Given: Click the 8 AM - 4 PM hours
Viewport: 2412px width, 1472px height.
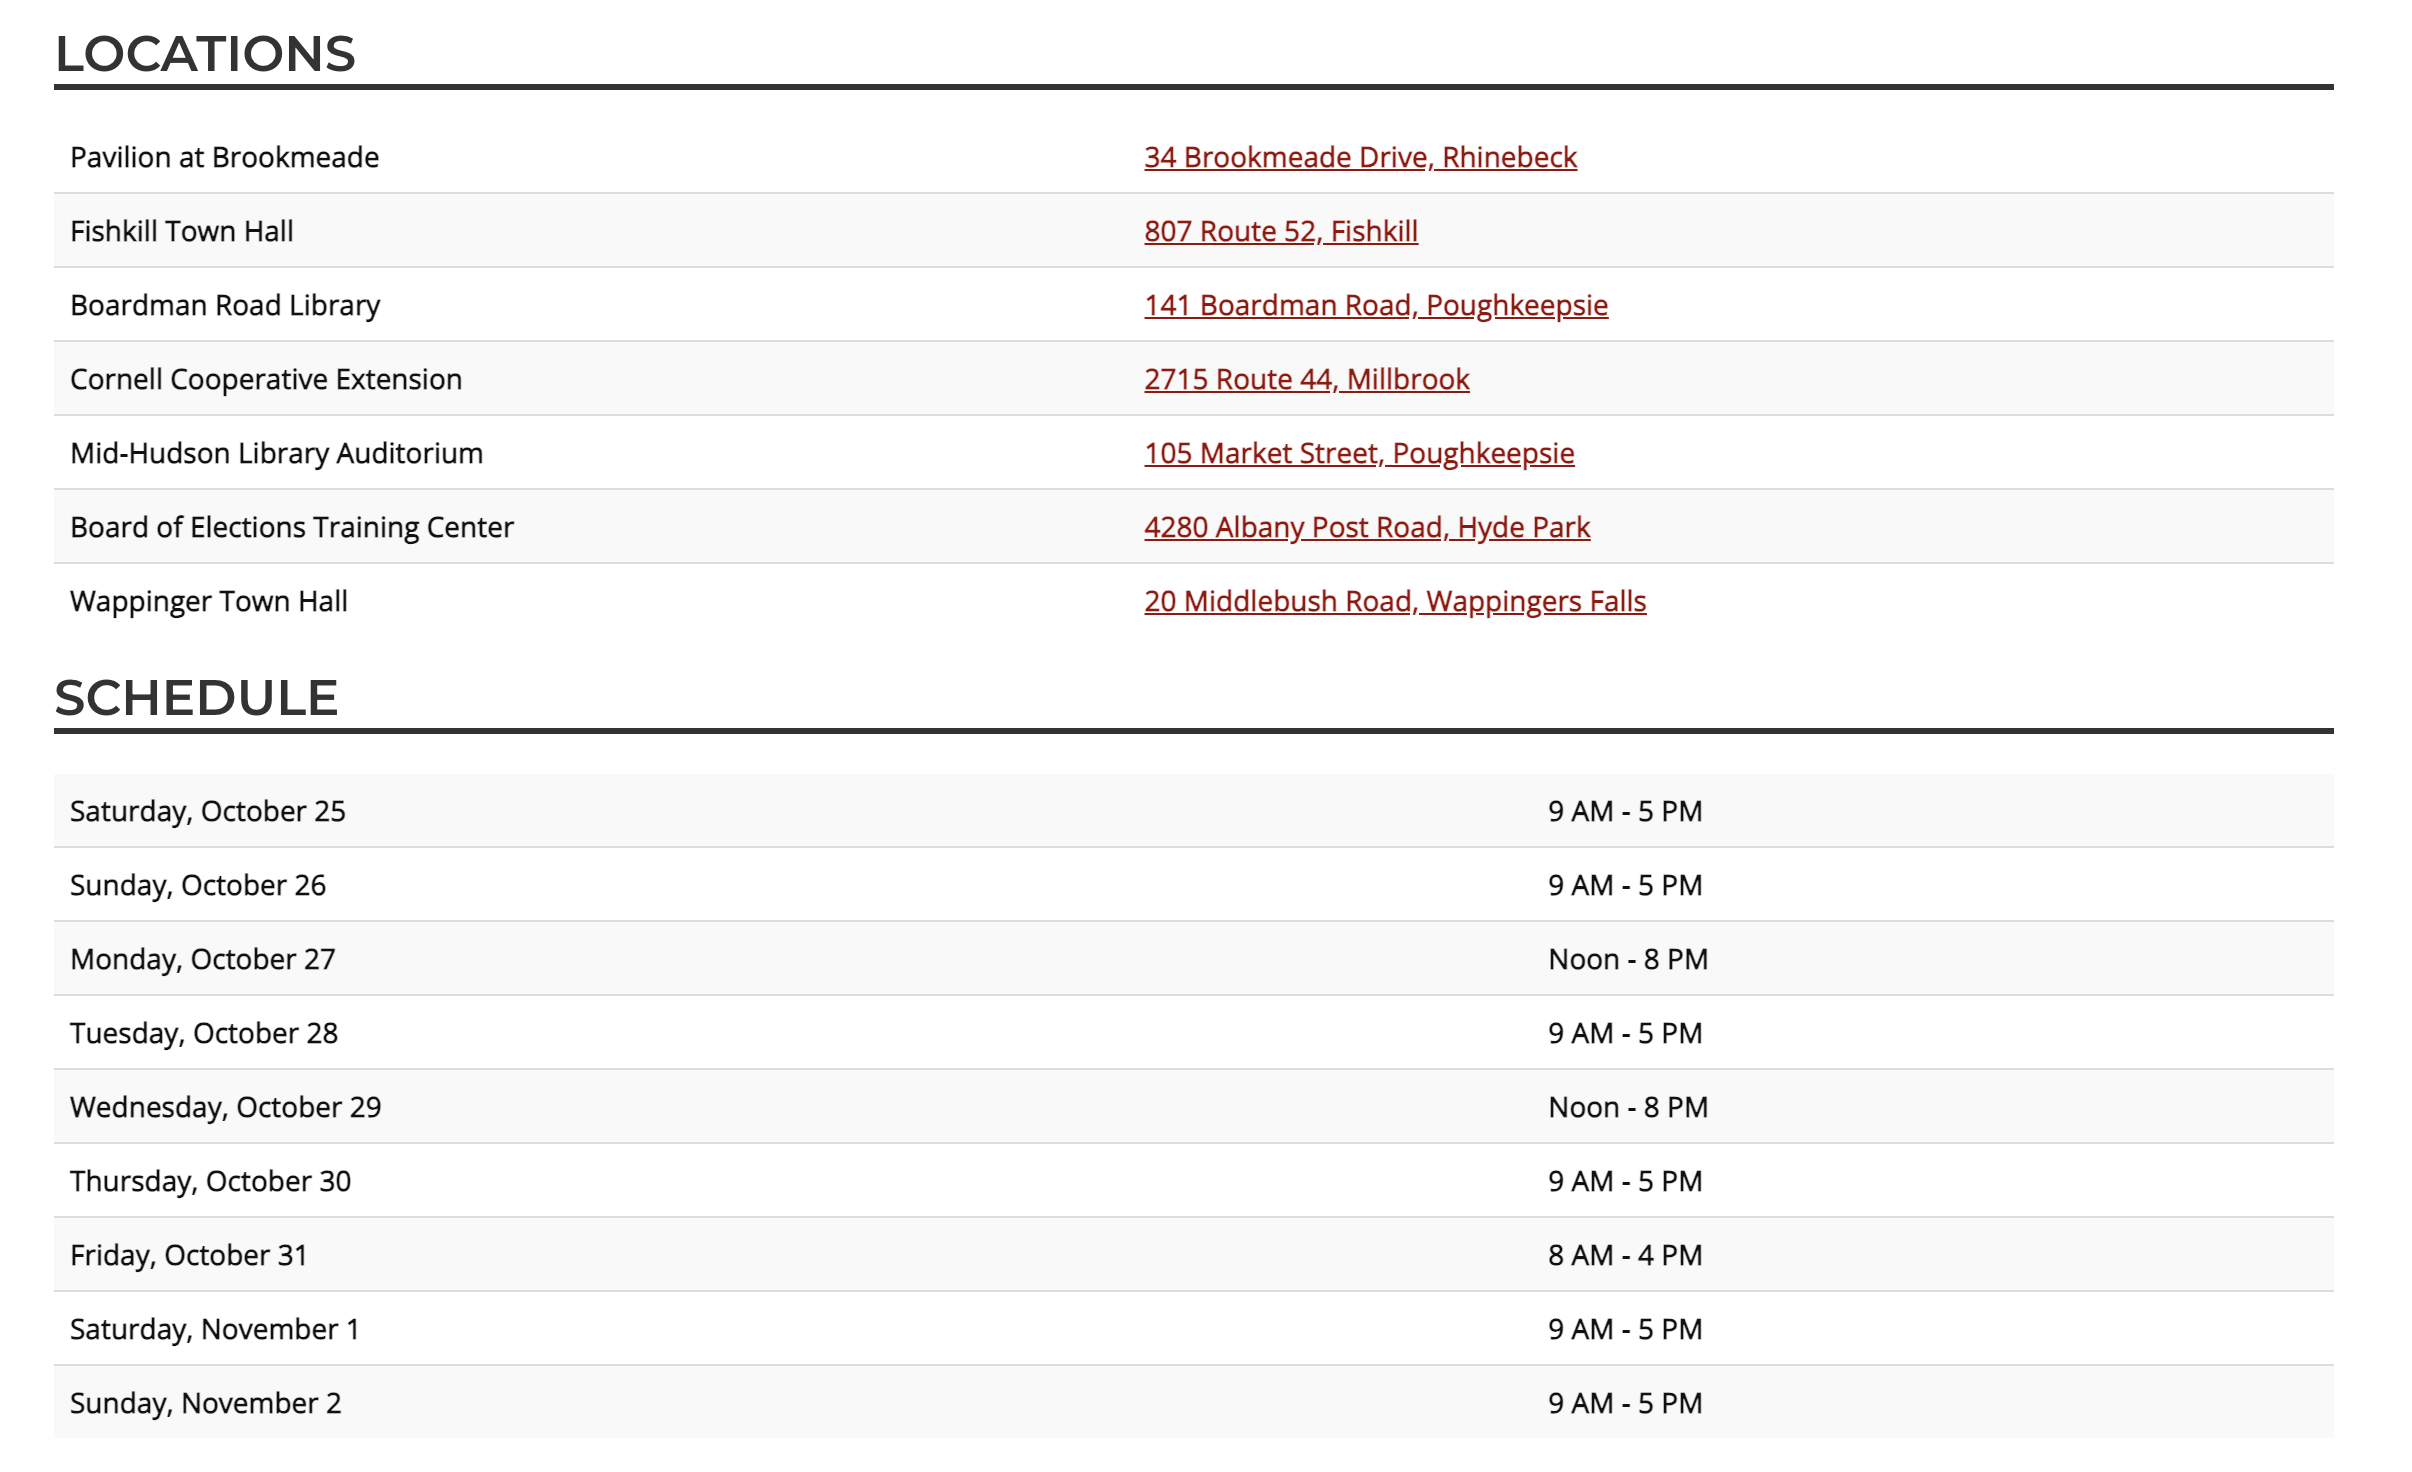Looking at the screenshot, I should tap(1624, 1255).
